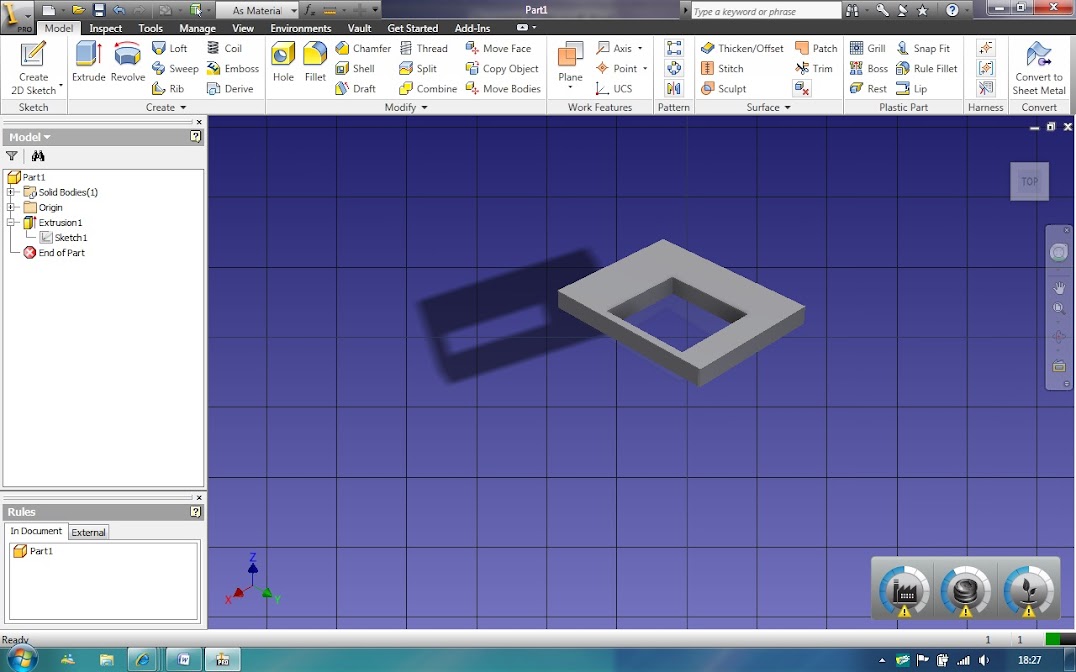Open the Model browser dropdown
The image size is (1076, 672).
30,137
